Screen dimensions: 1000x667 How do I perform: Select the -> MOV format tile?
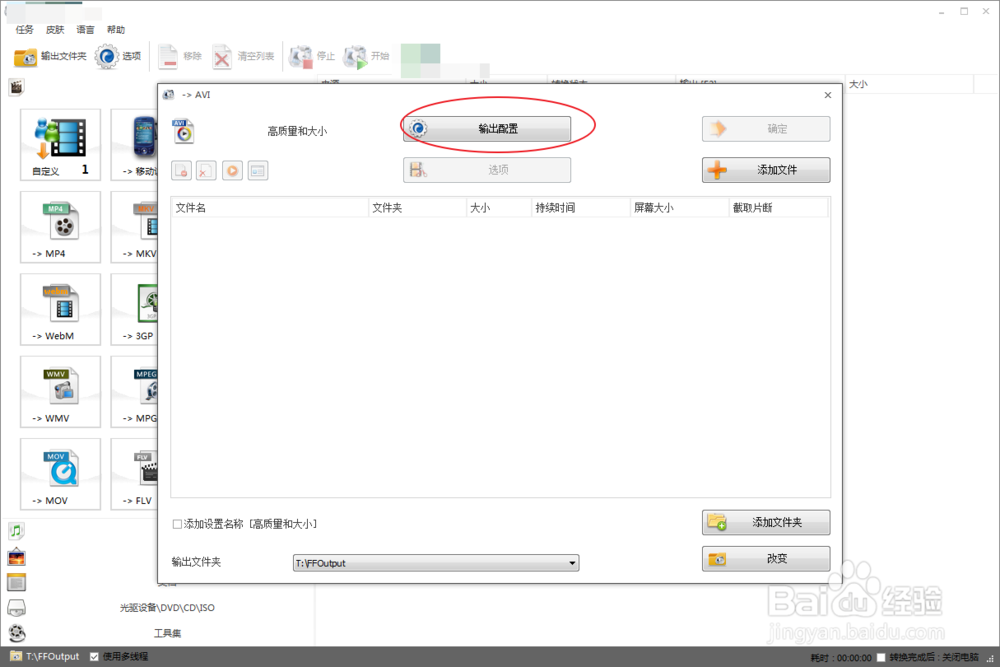61,474
